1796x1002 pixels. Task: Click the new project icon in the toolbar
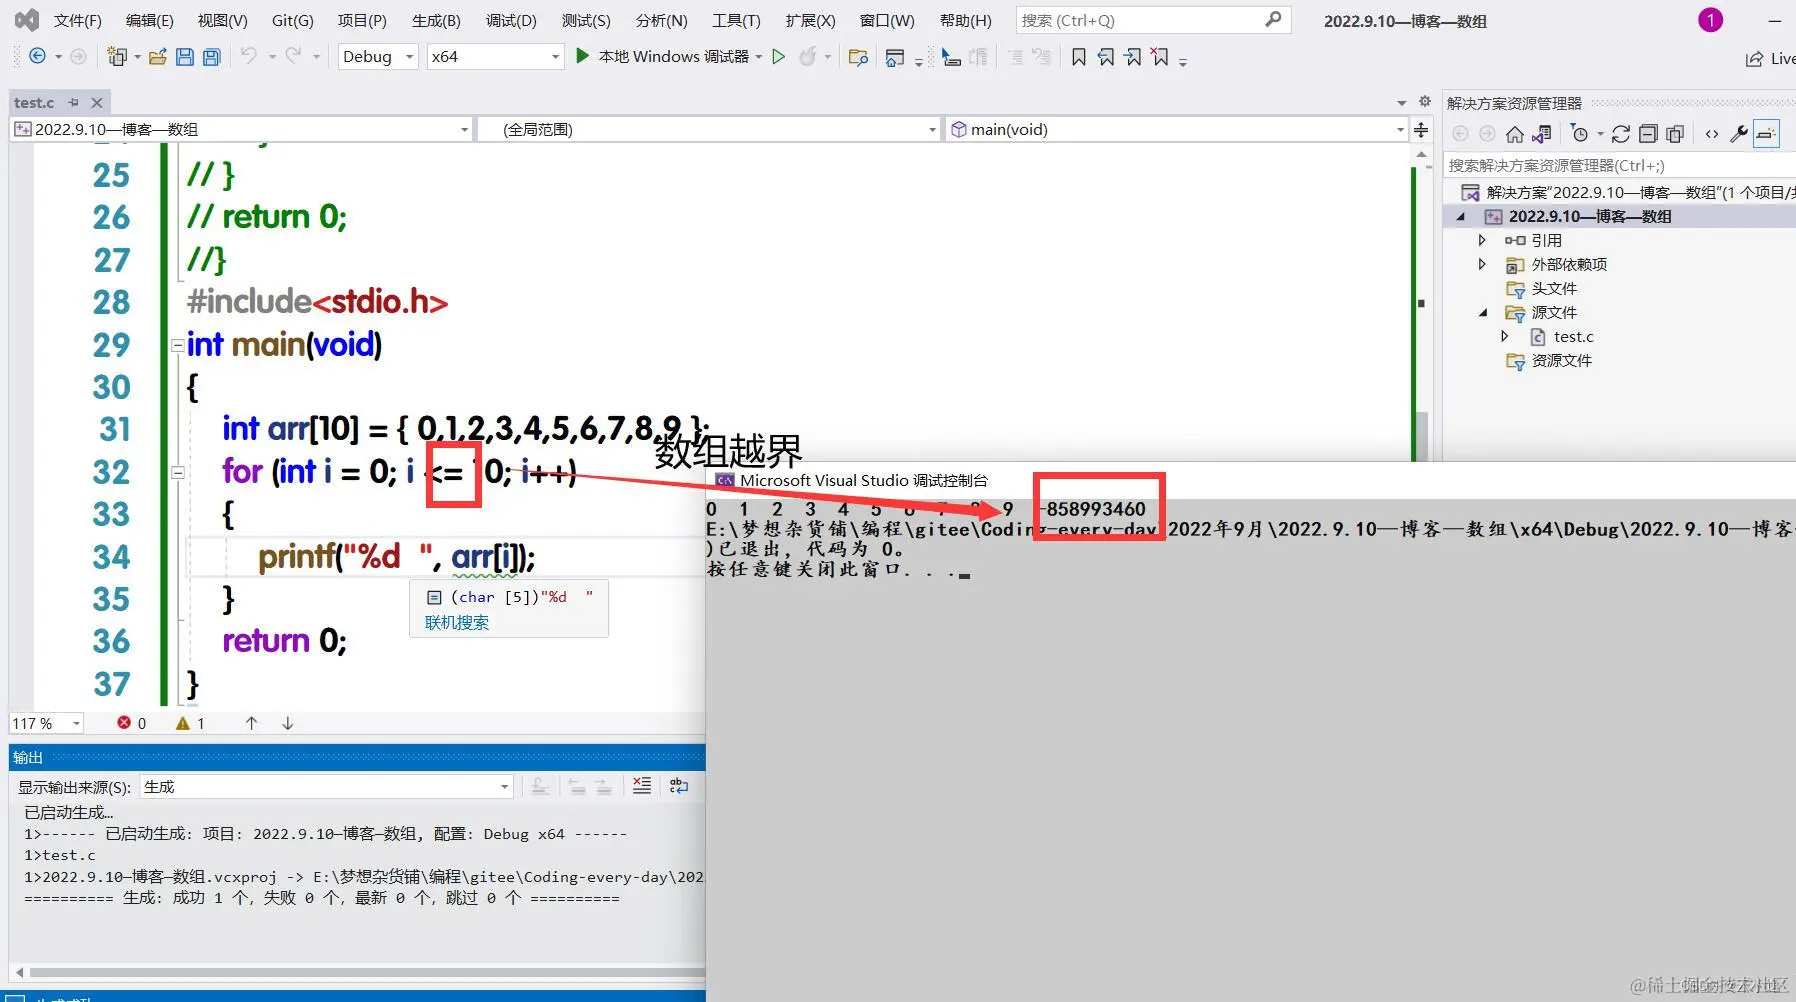click(x=117, y=57)
